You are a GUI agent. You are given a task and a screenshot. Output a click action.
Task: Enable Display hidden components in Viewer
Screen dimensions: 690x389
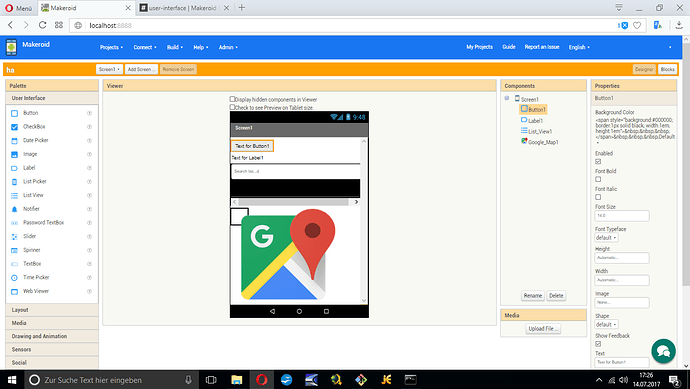[x=232, y=99]
